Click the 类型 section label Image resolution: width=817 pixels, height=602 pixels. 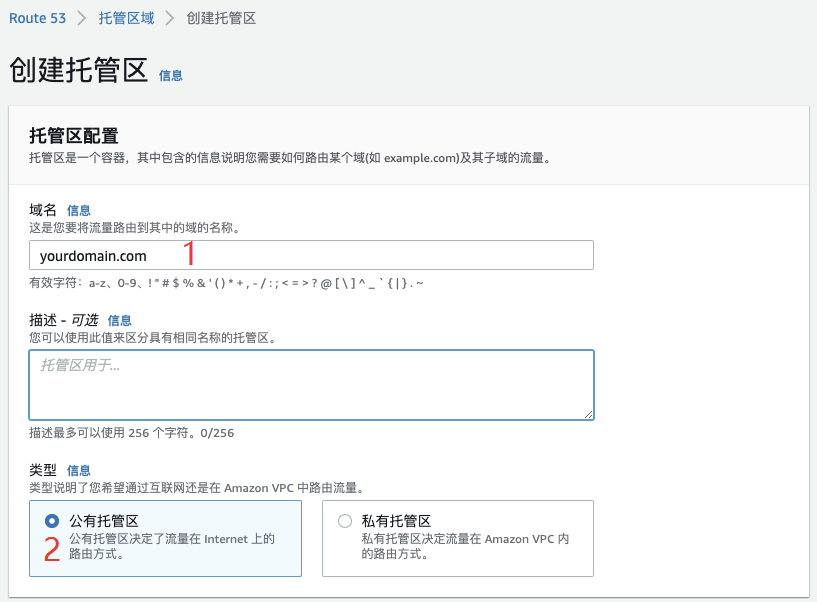43,470
